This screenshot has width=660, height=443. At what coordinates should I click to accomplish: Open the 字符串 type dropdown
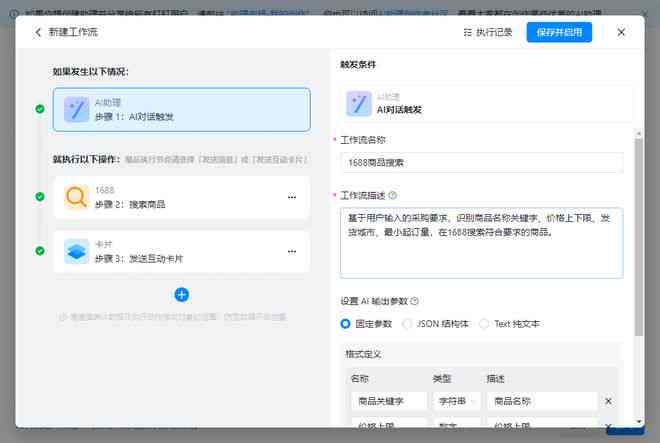[457, 401]
